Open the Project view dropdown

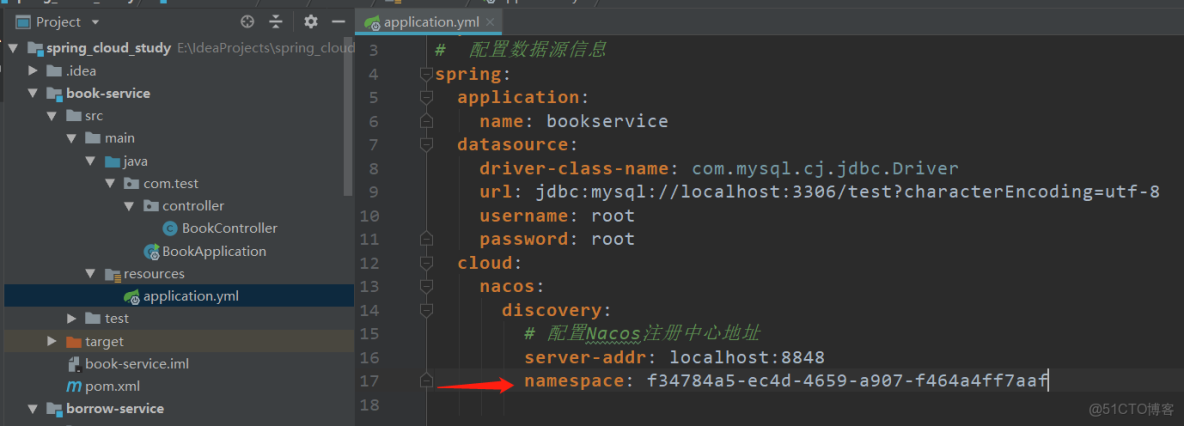(94, 23)
